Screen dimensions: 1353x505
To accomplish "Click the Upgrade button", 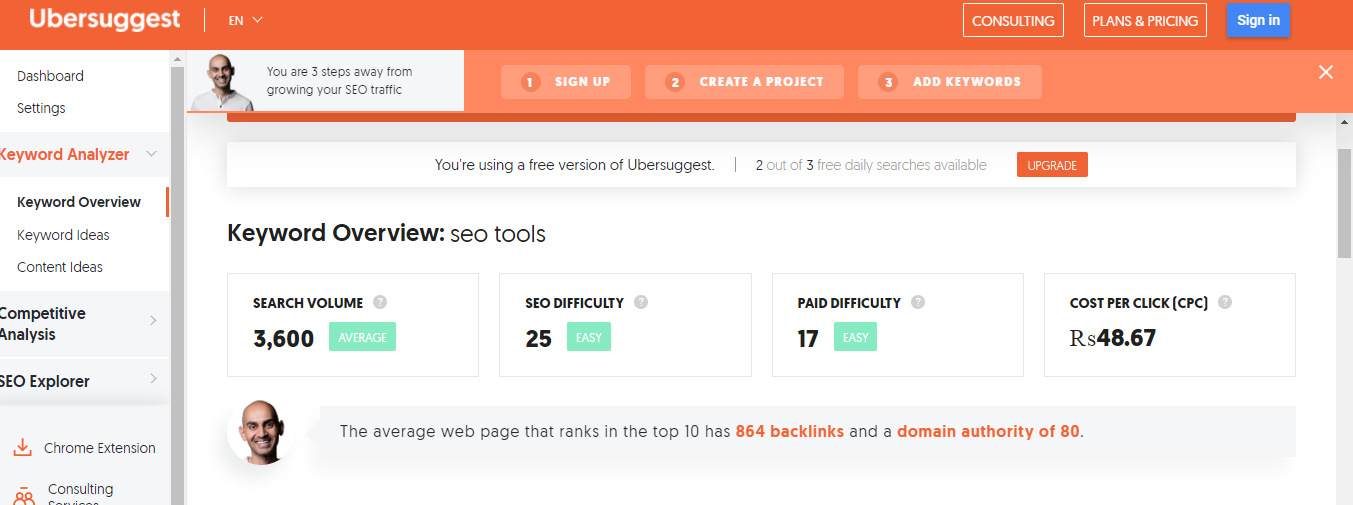I will [x=1052, y=165].
